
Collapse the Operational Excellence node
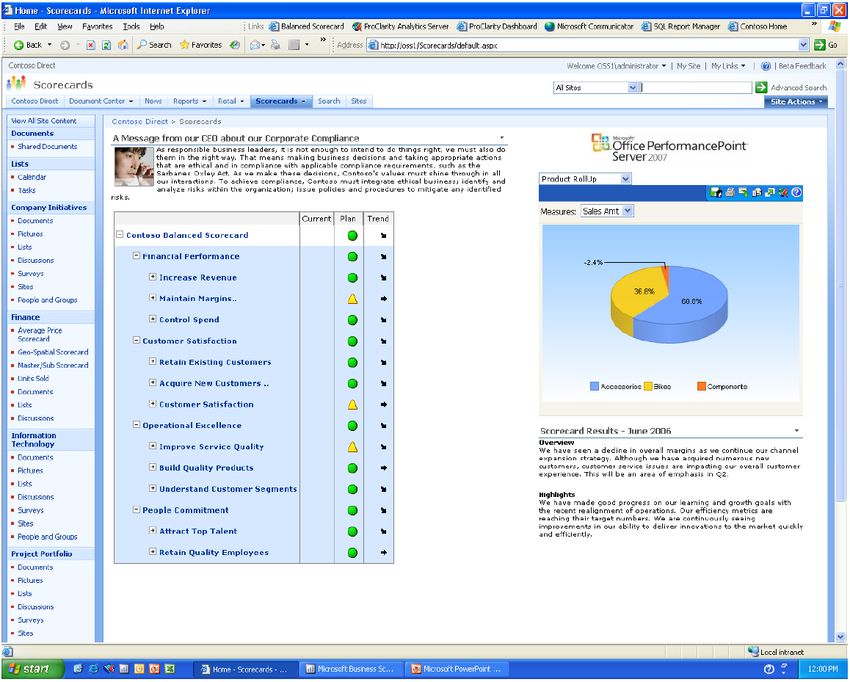[136, 424]
